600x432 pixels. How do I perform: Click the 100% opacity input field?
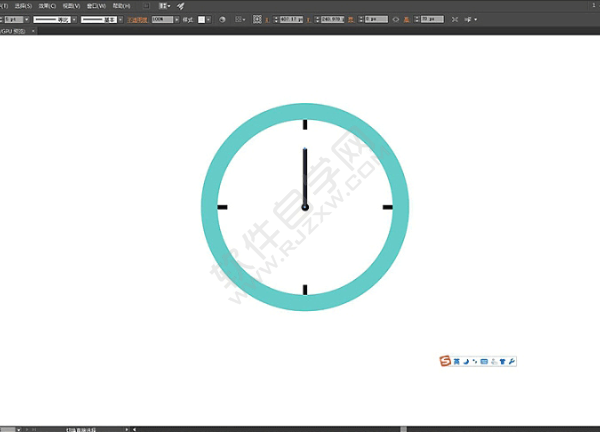pos(162,19)
